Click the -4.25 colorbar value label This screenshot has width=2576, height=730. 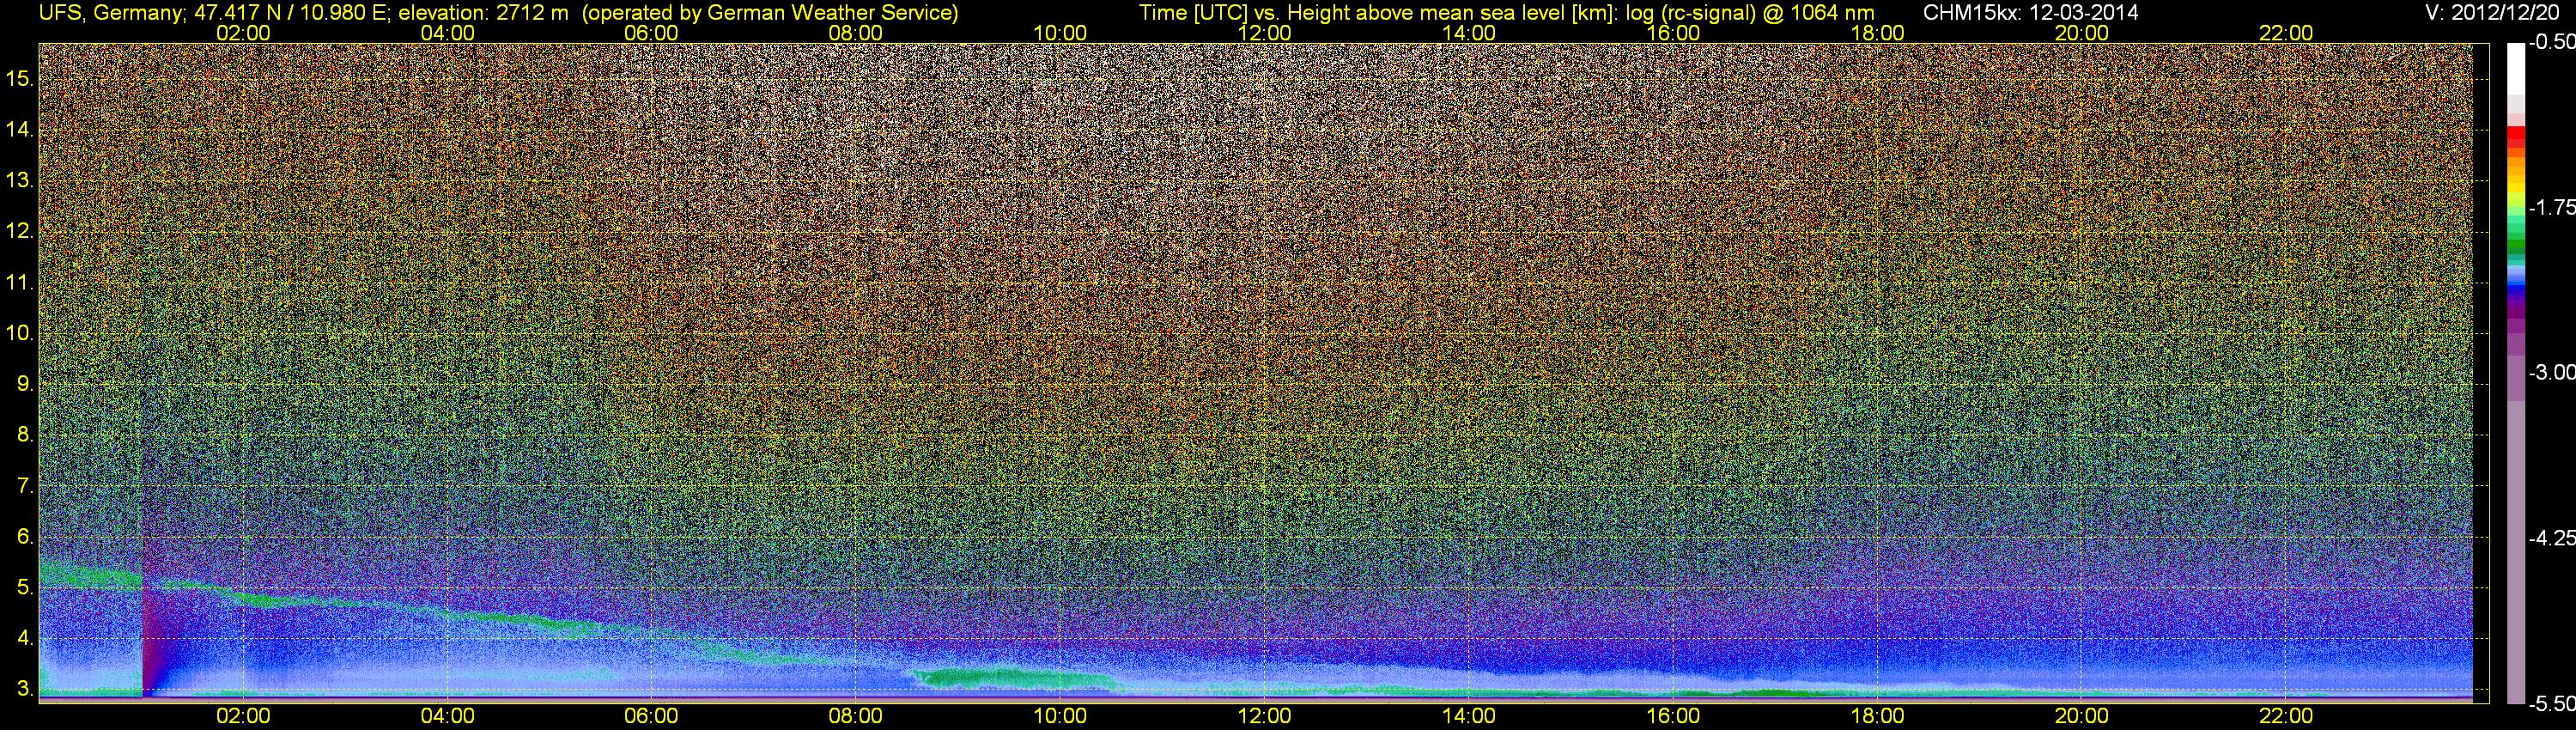2552,538
